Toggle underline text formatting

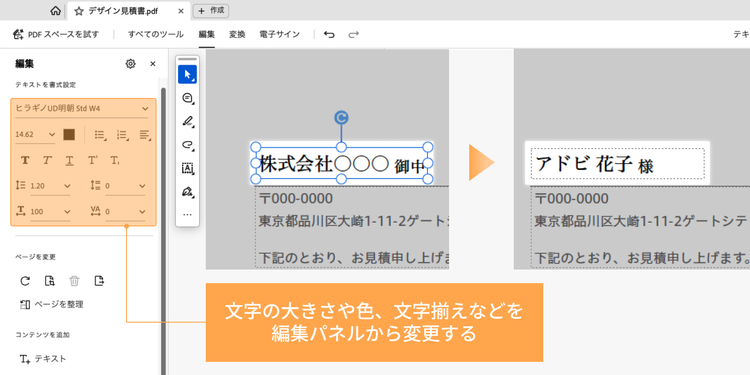[69, 160]
